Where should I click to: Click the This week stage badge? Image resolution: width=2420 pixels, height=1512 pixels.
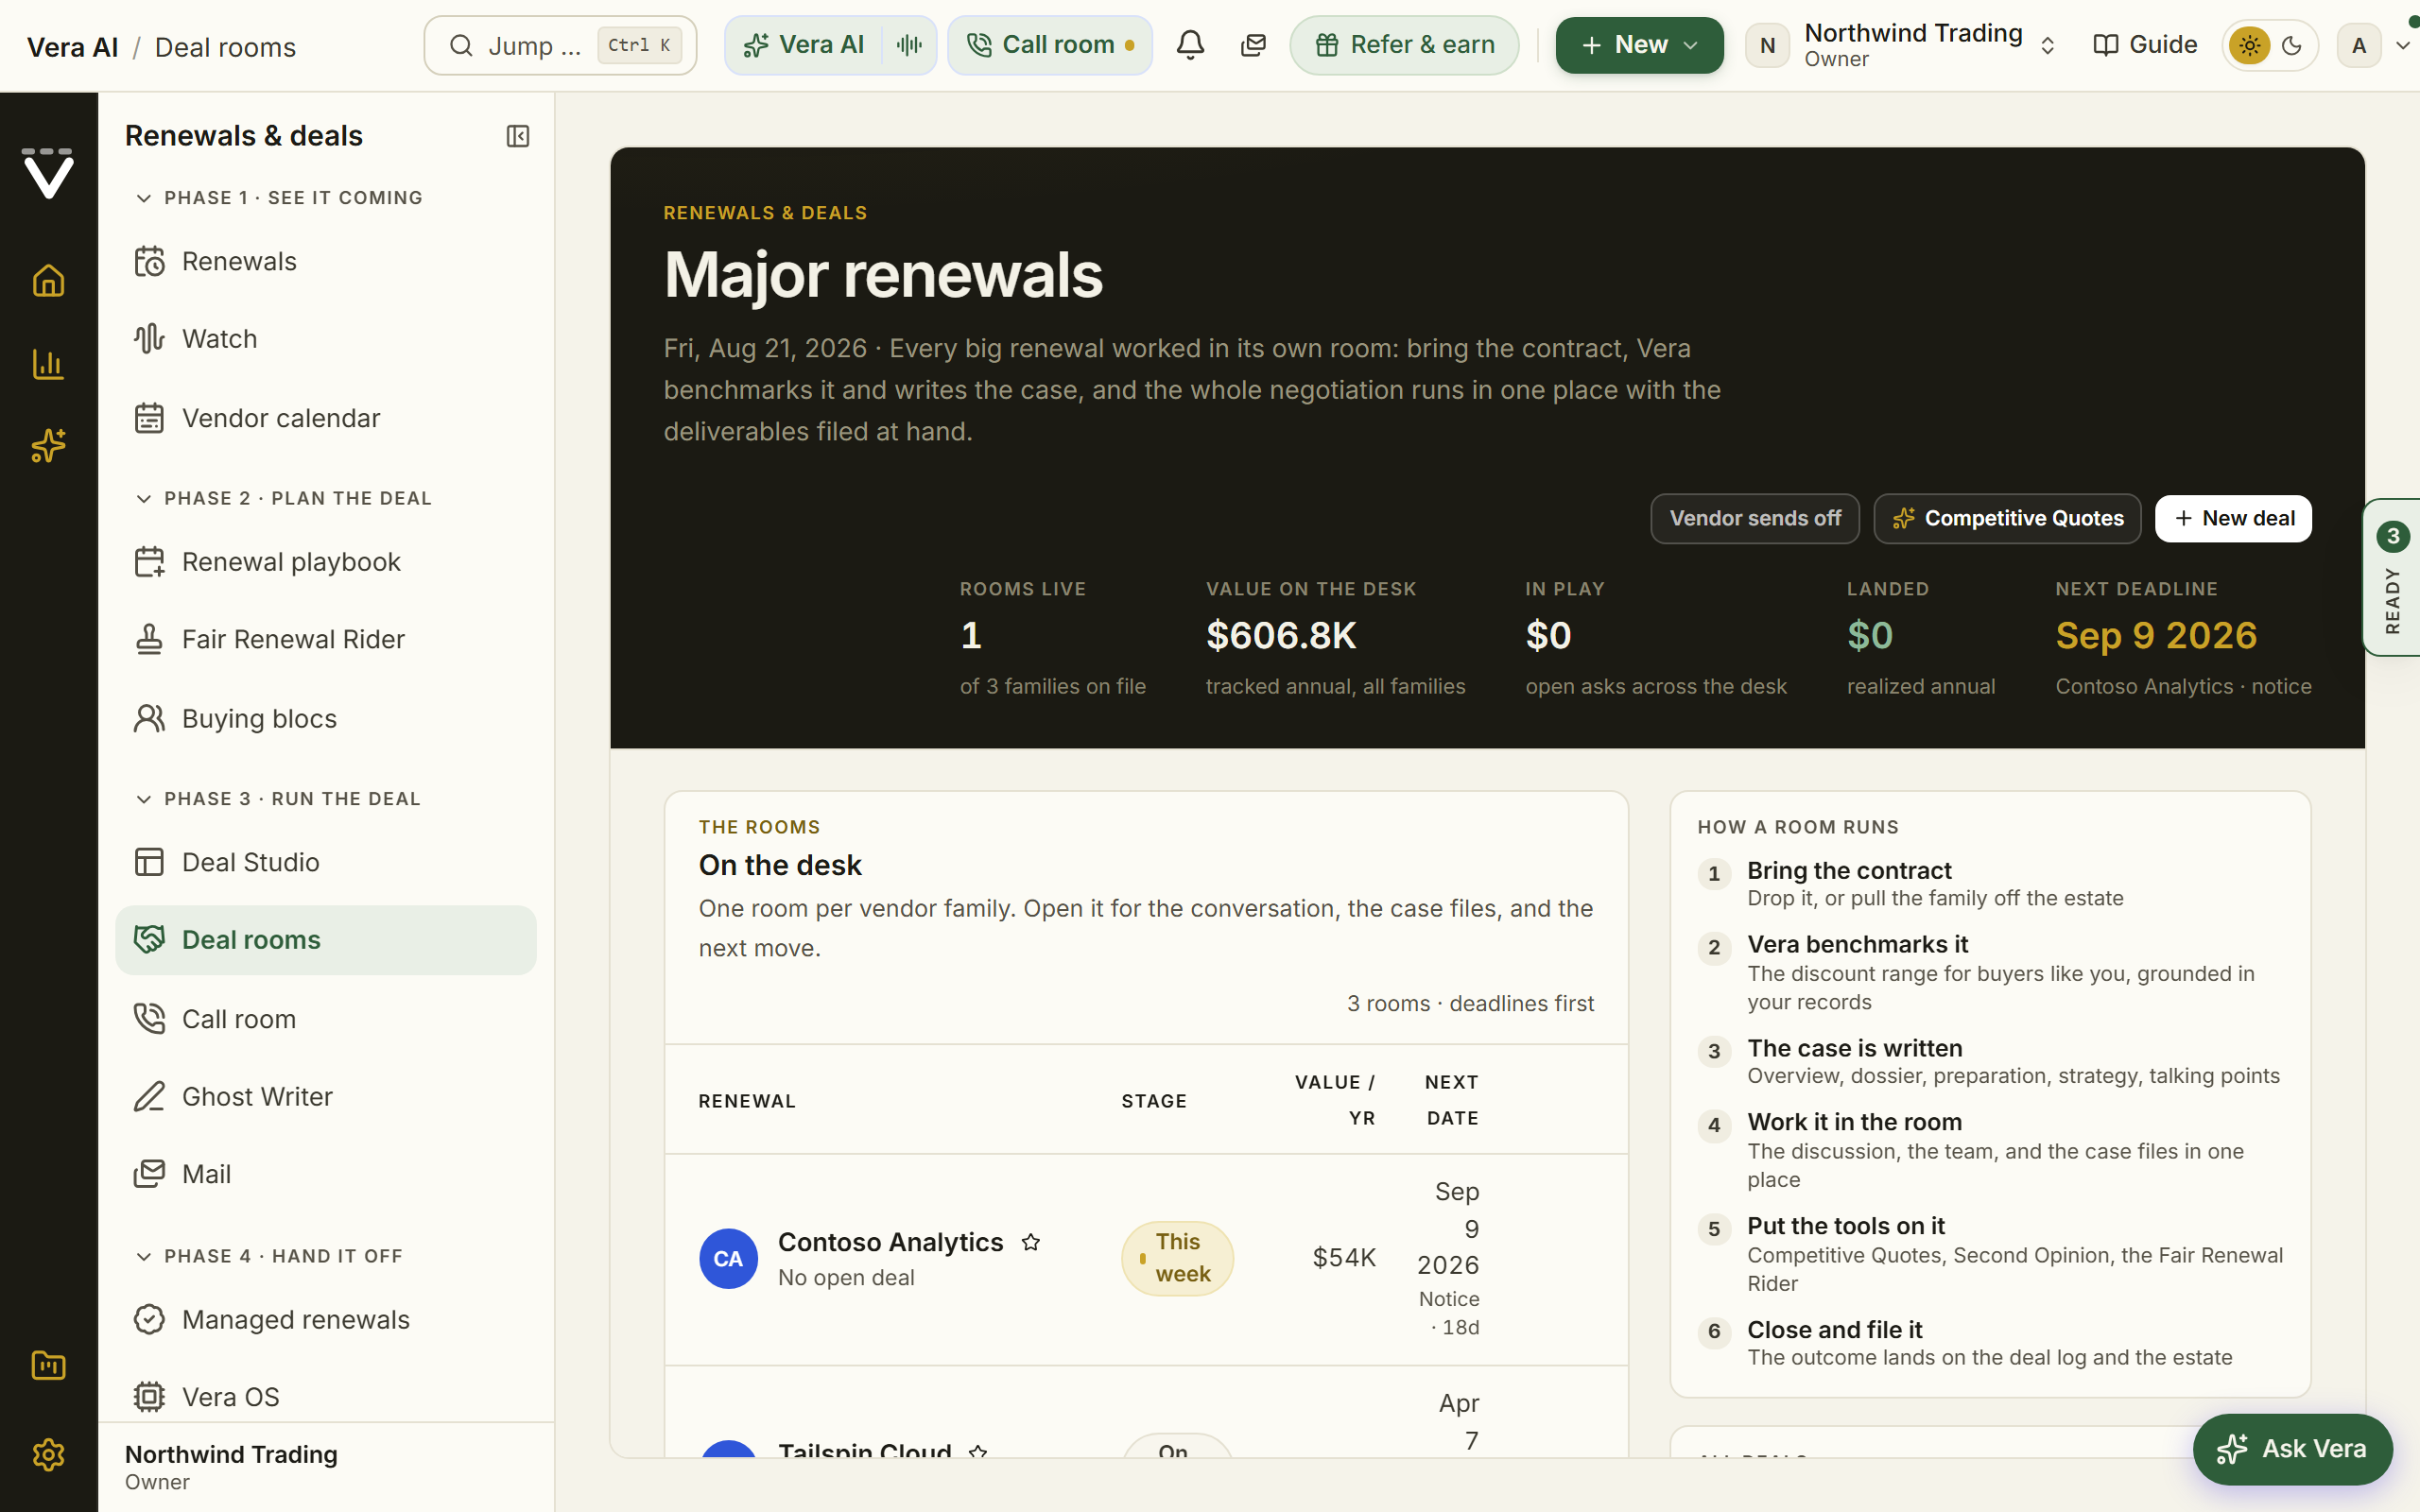[x=1177, y=1258]
